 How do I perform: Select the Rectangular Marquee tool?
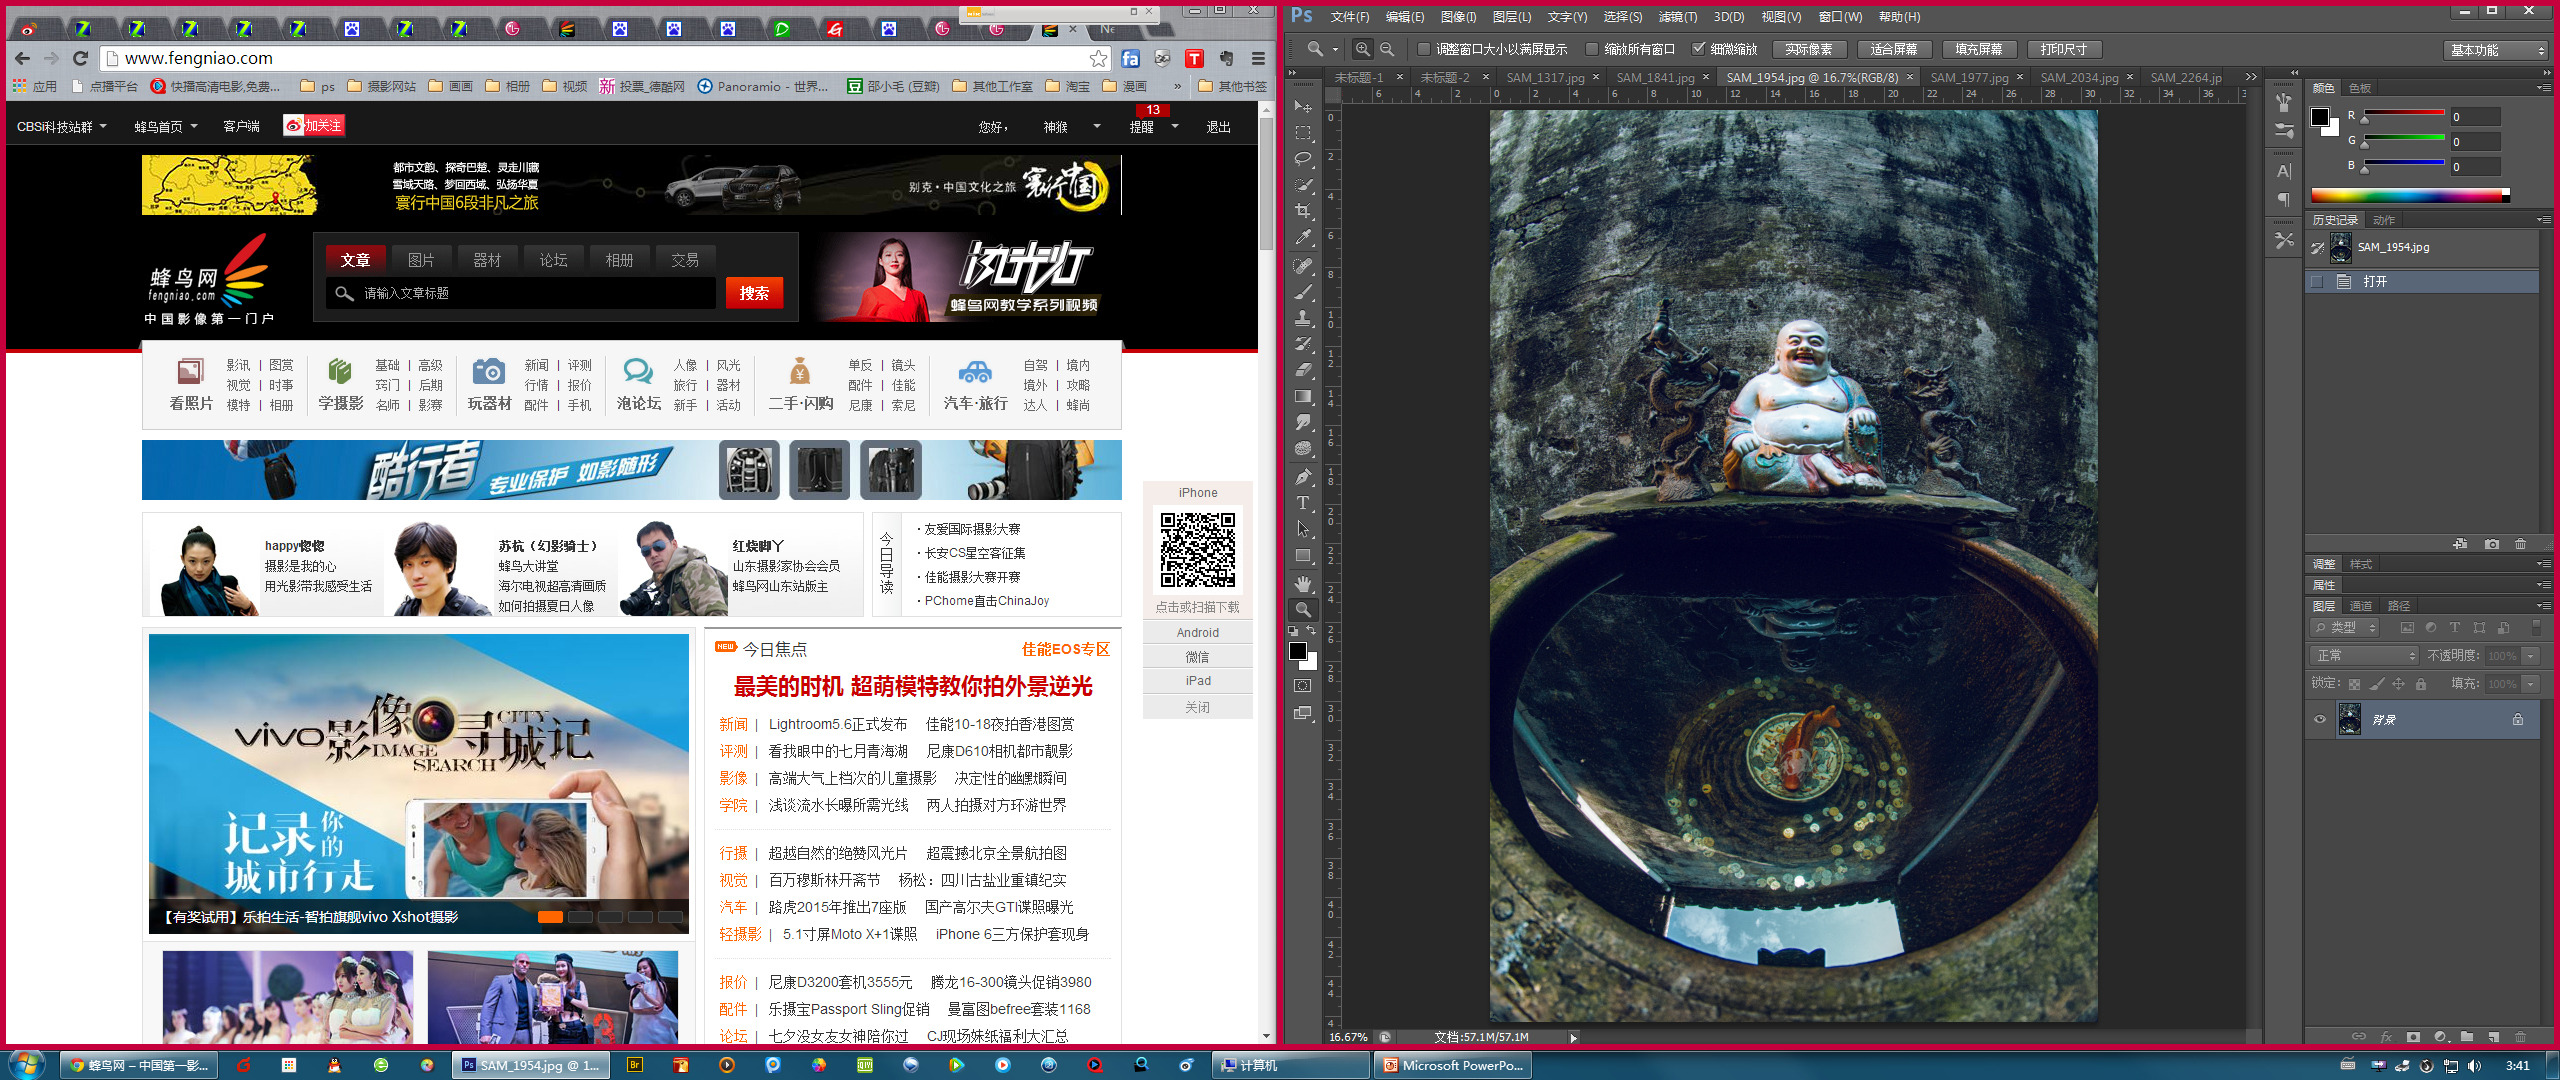(x=1303, y=132)
